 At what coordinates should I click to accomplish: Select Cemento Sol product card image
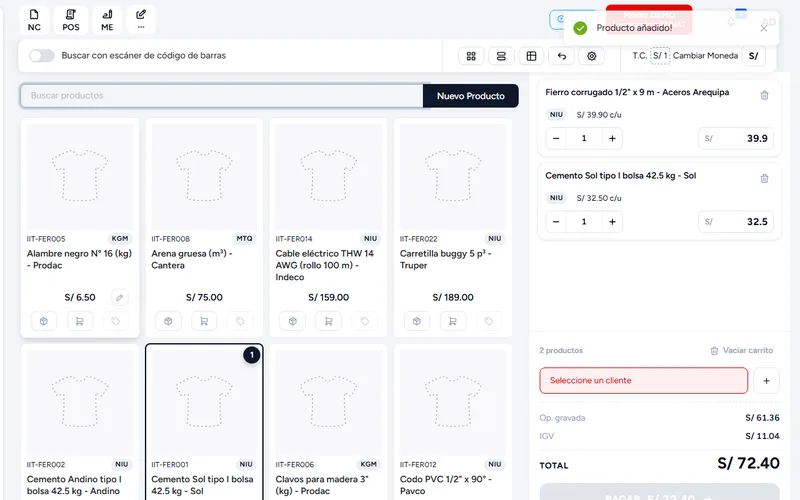click(204, 403)
